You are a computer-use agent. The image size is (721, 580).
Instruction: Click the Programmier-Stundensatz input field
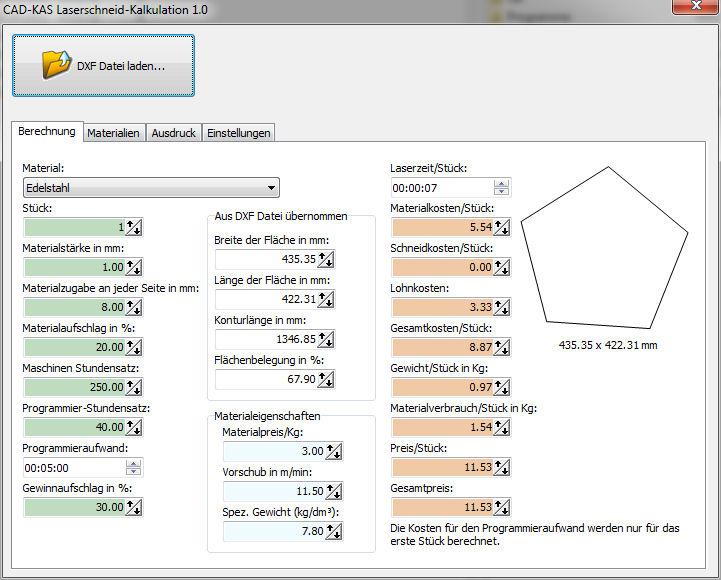pyautogui.click(x=73, y=427)
